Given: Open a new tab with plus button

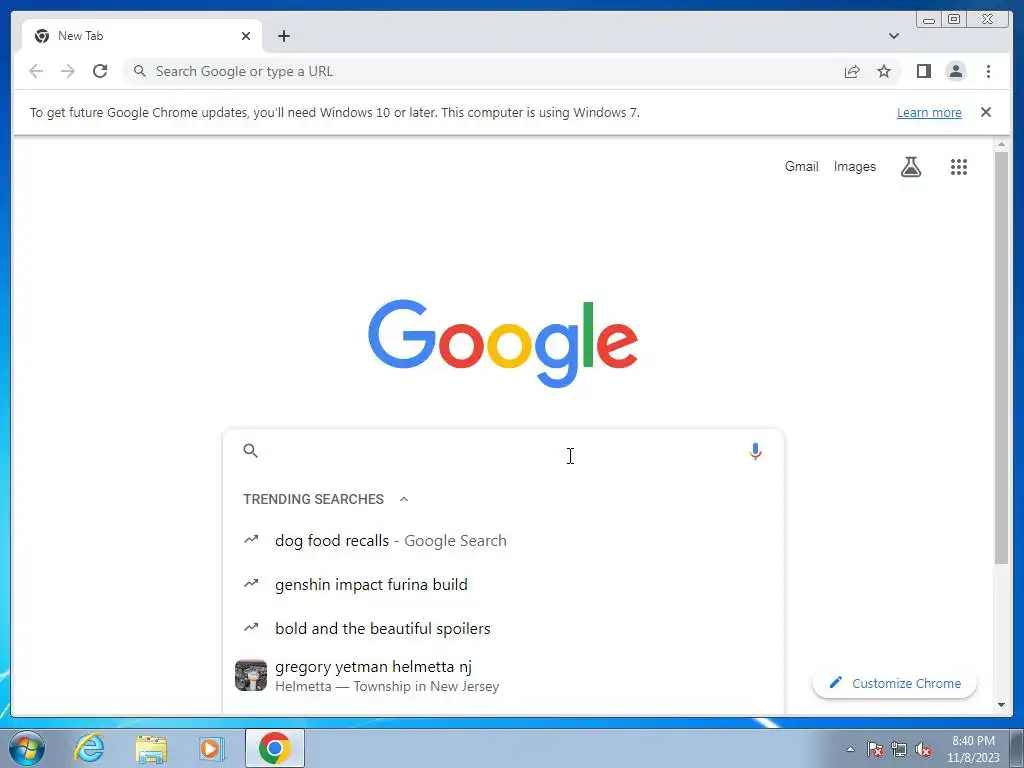Looking at the screenshot, I should [x=283, y=36].
